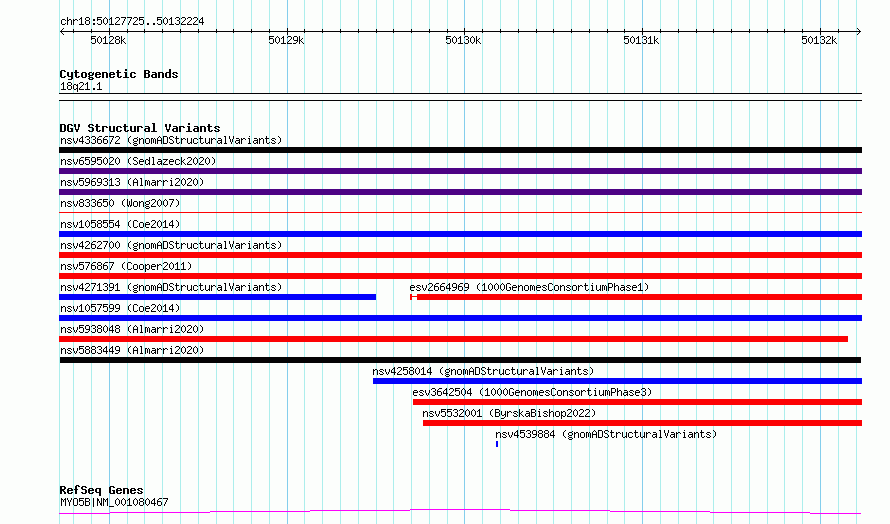This screenshot has height=524, width=890.
Task: Select the thin red nsv833650 line
Action: pos(460,213)
